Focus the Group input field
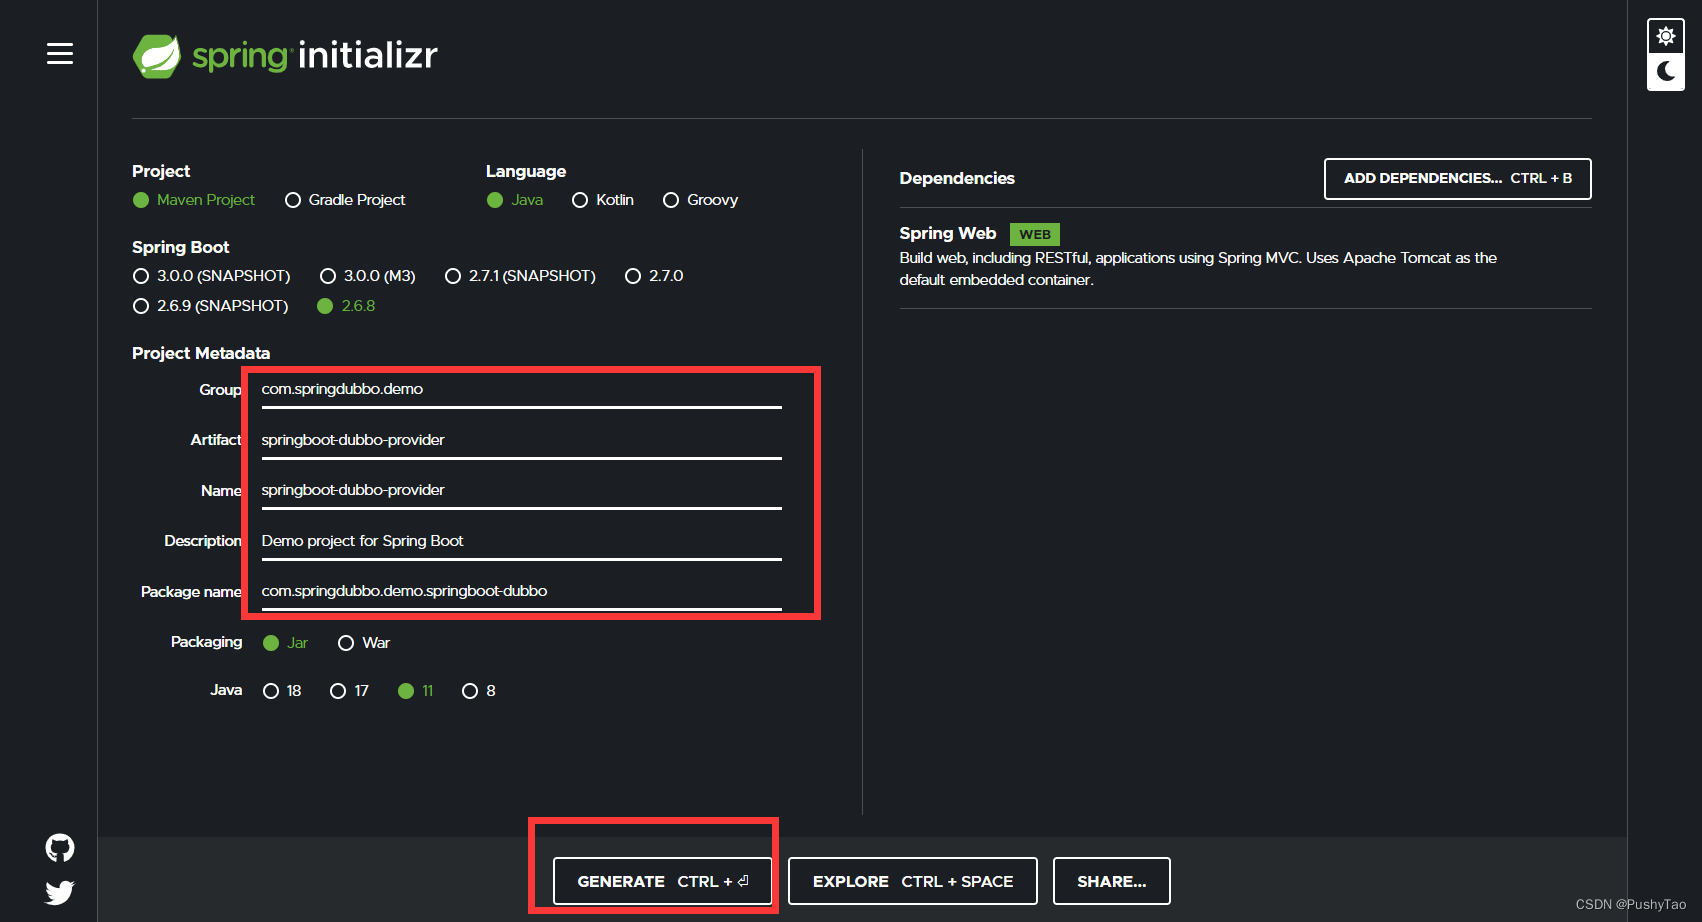 click(x=520, y=389)
